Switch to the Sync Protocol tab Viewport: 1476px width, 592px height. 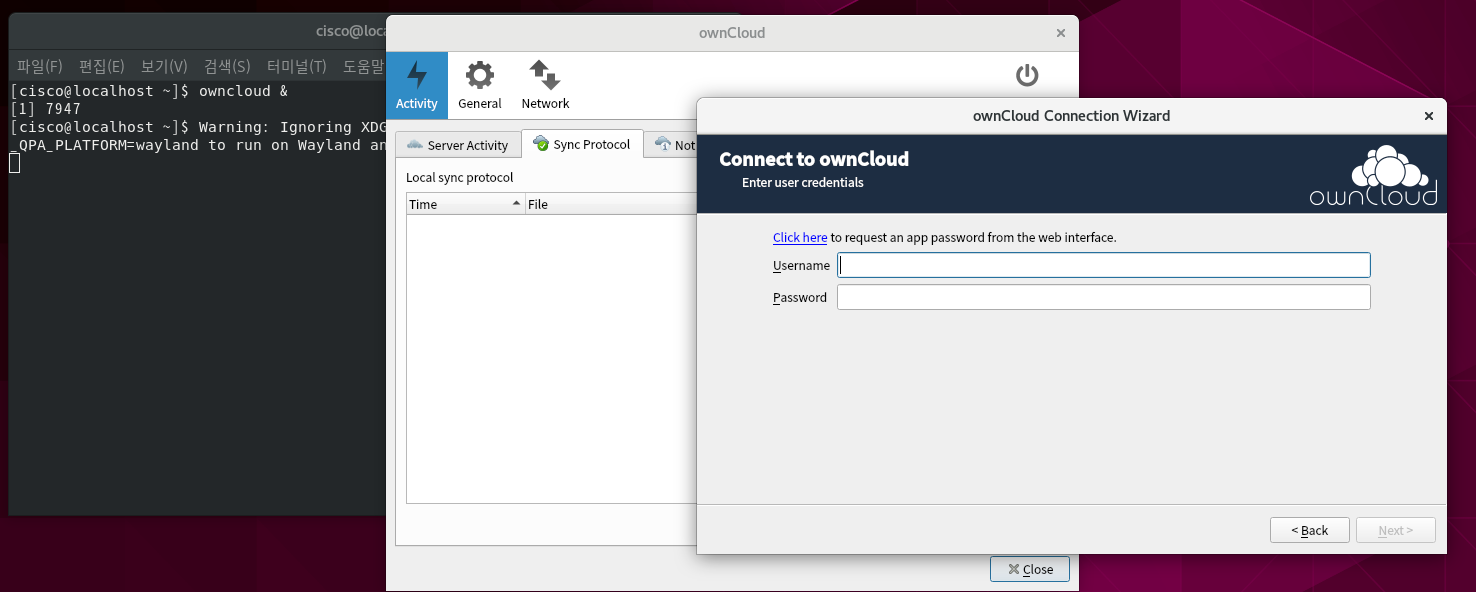pyautogui.click(x=582, y=144)
